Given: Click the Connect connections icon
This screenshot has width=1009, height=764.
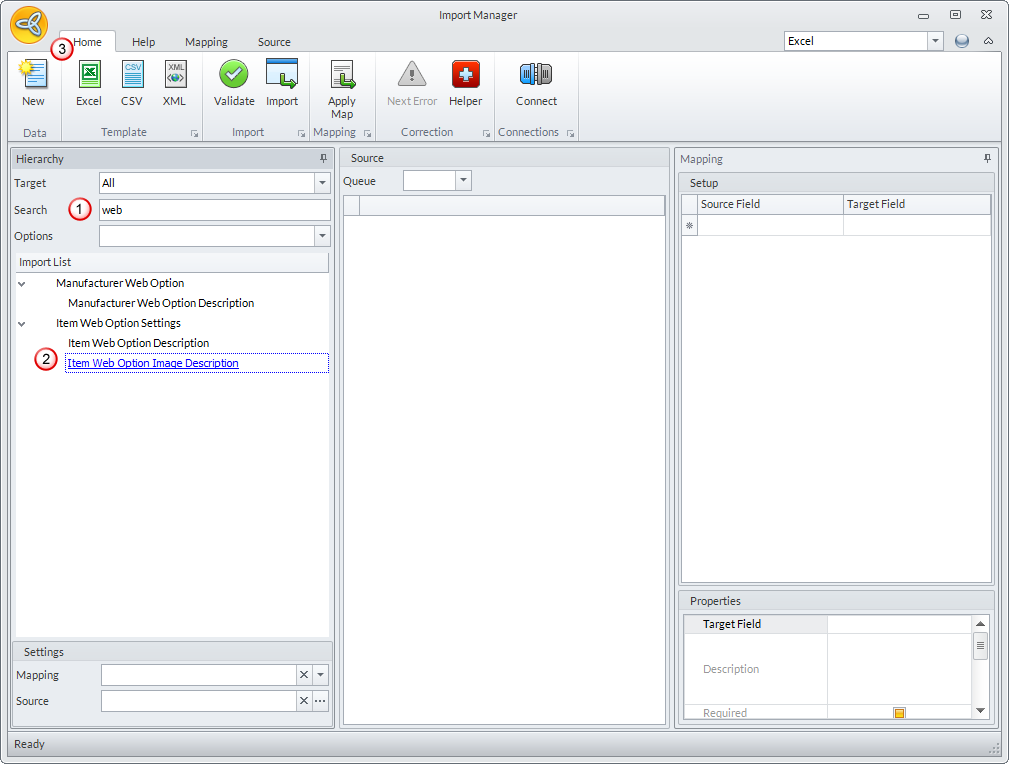Looking at the screenshot, I should pyautogui.click(x=536, y=76).
